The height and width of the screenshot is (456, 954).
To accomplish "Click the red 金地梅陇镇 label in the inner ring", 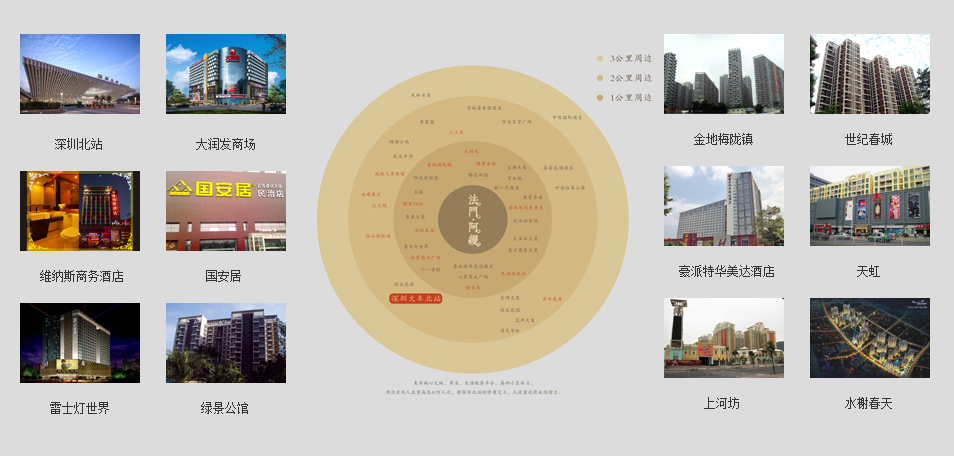I will [x=439, y=165].
